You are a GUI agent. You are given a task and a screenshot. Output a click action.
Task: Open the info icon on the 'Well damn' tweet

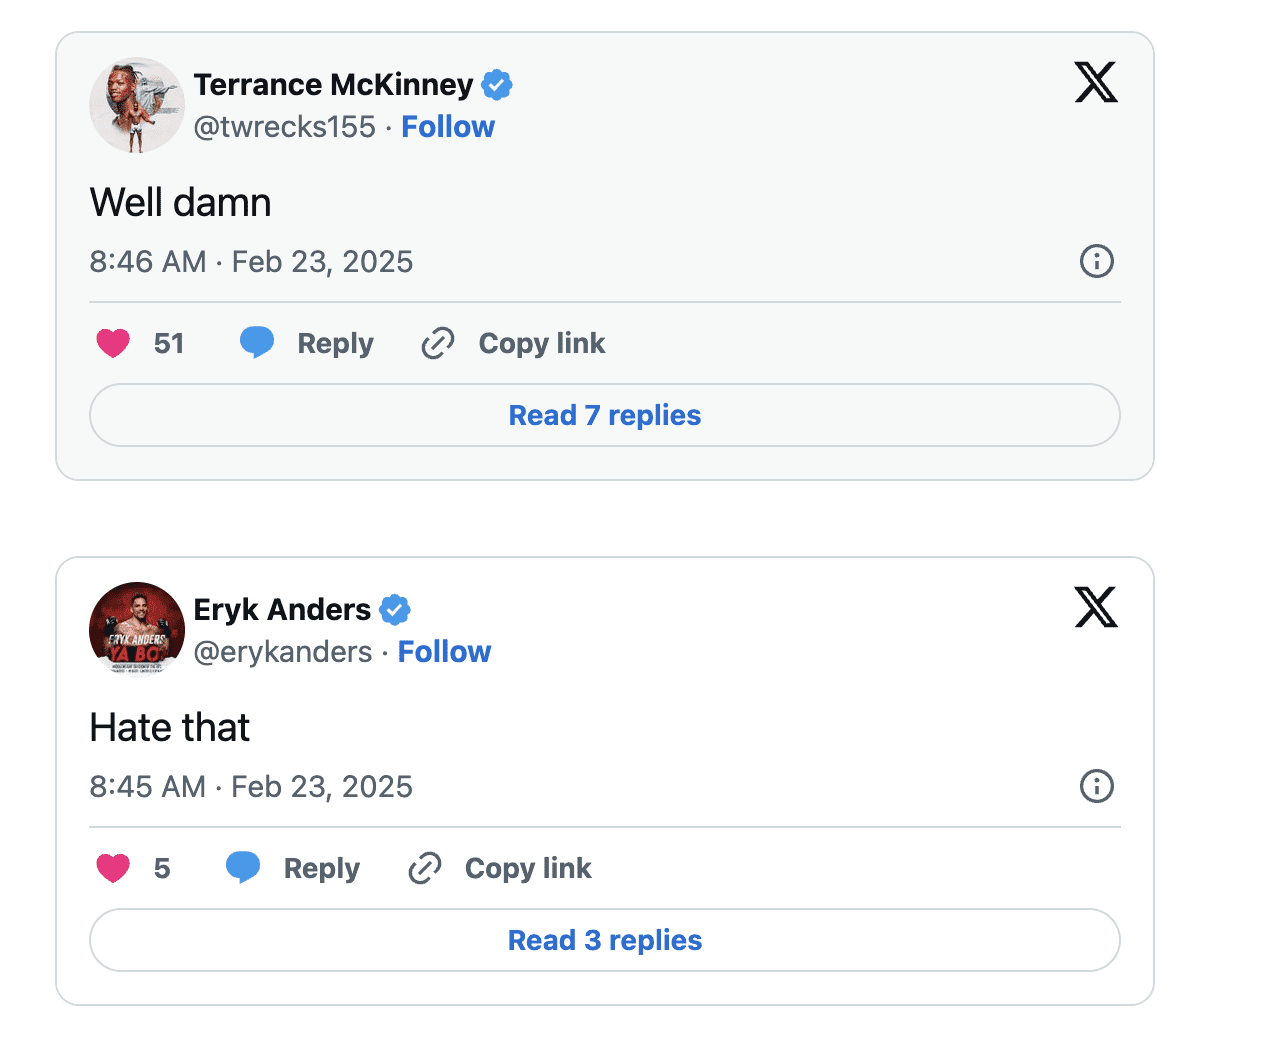click(x=1097, y=261)
